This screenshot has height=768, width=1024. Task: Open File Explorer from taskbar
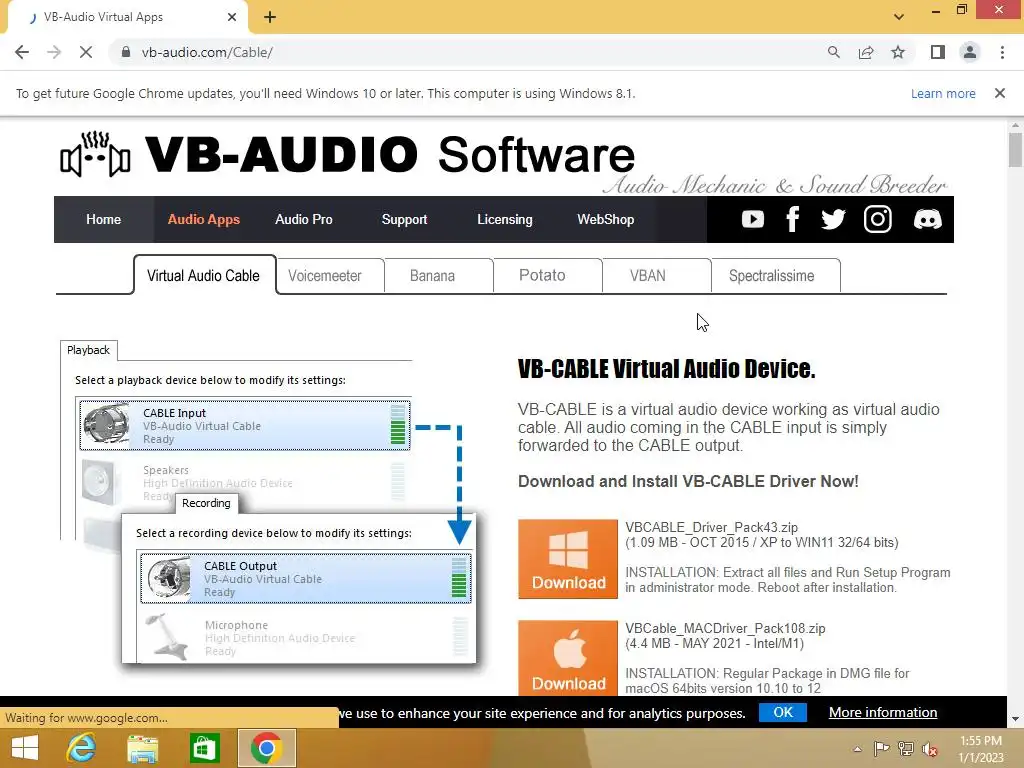[x=142, y=748]
